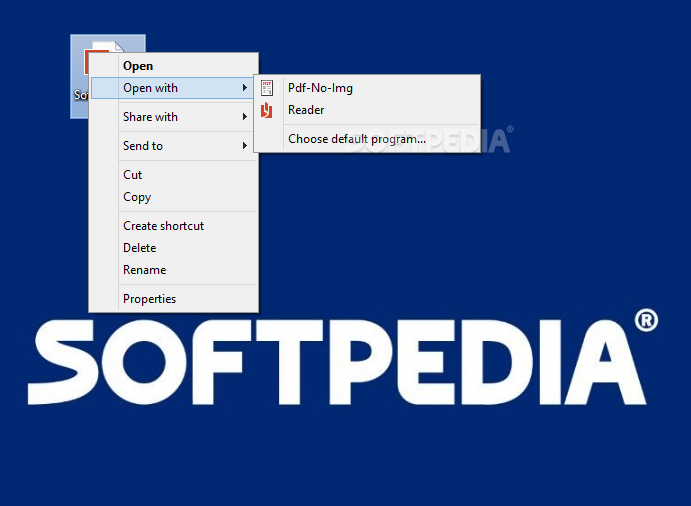This screenshot has height=506, width=691.
Task: Choose Rename from the context menu
Action: (173, 270)
